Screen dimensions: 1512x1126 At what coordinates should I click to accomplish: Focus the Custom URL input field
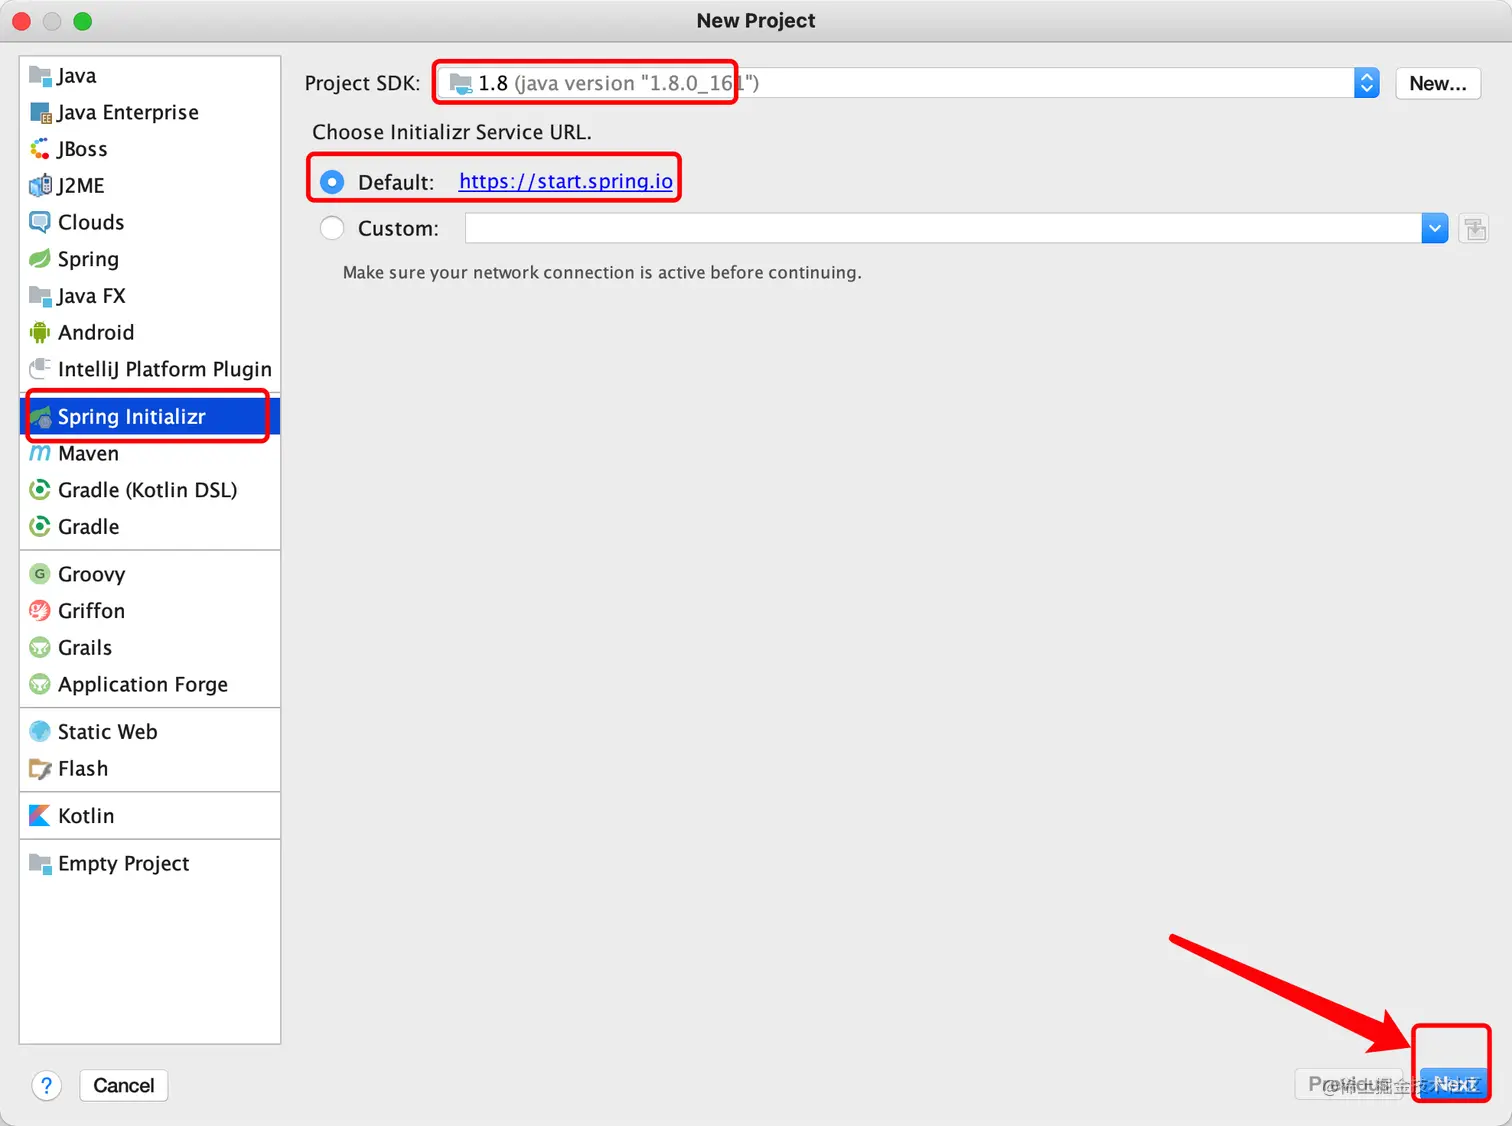click(943, 228)
